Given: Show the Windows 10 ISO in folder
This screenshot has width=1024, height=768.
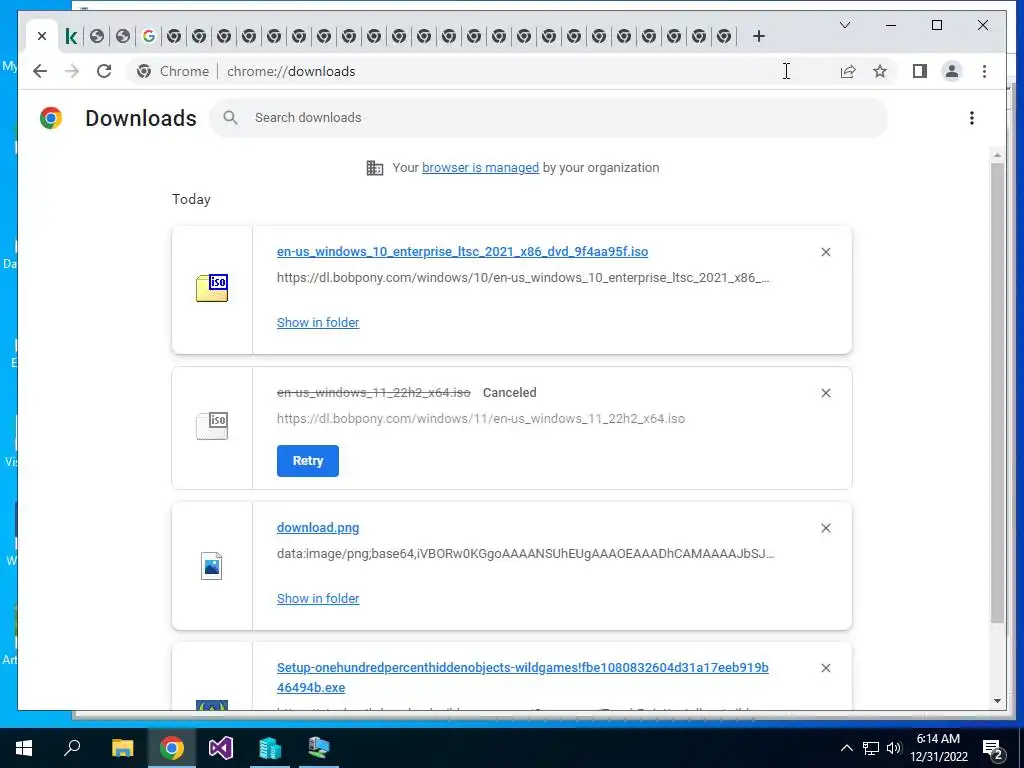Looking at the screenshot, I should pyautogui.click(x=318, y=323).
